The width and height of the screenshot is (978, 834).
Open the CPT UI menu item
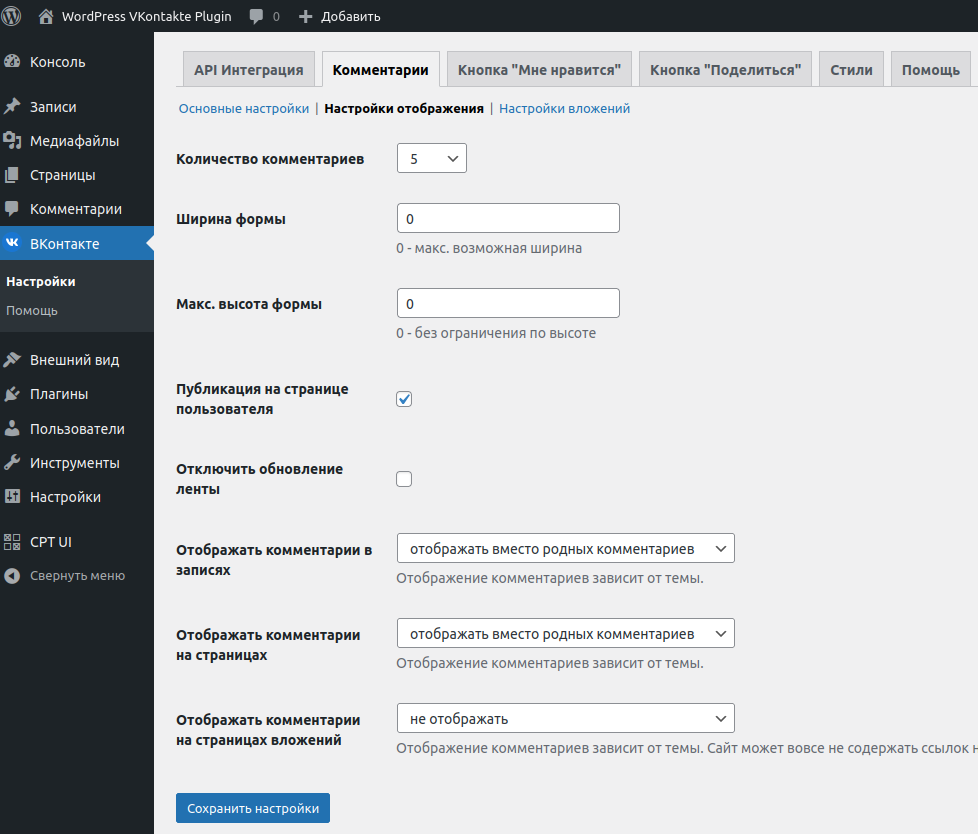tap(77, 542)
